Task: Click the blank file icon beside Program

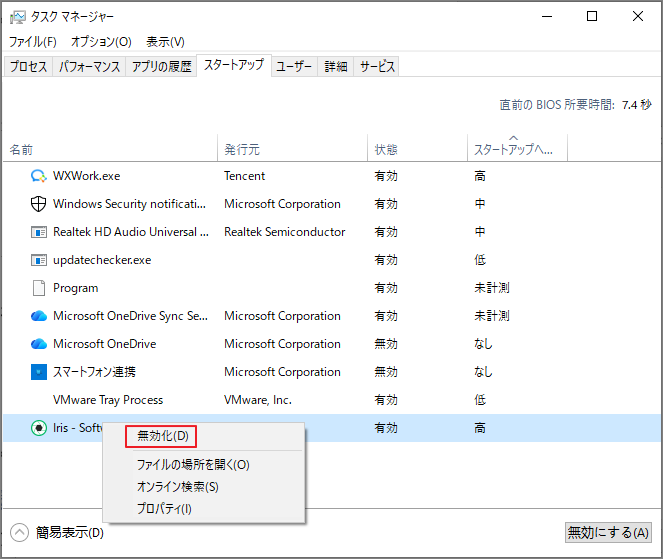Action: [38, 288]
